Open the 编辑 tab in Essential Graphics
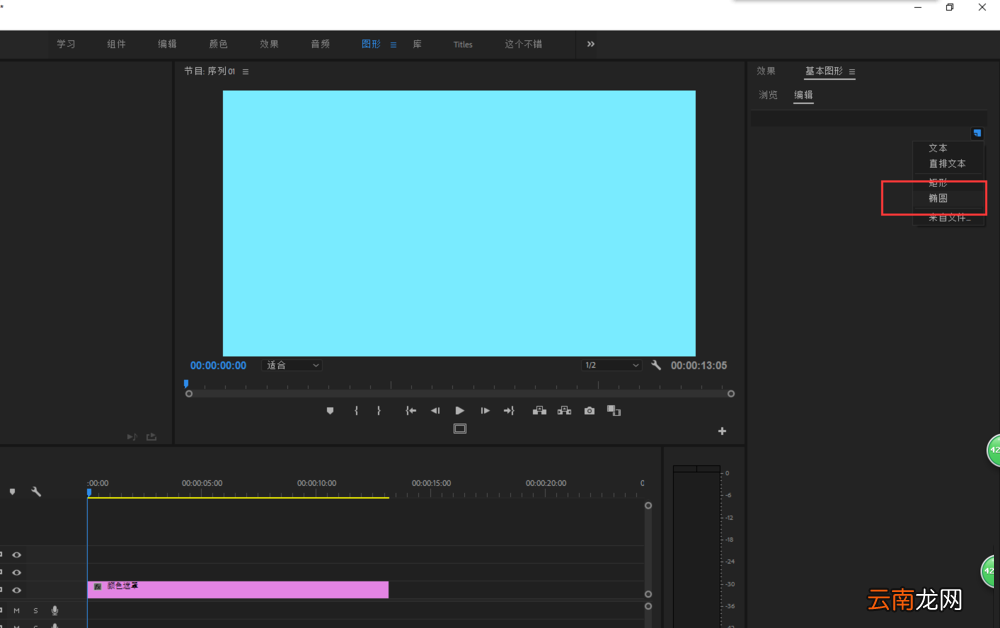This screenshot has width=1000, height=628. pos(804,95)
